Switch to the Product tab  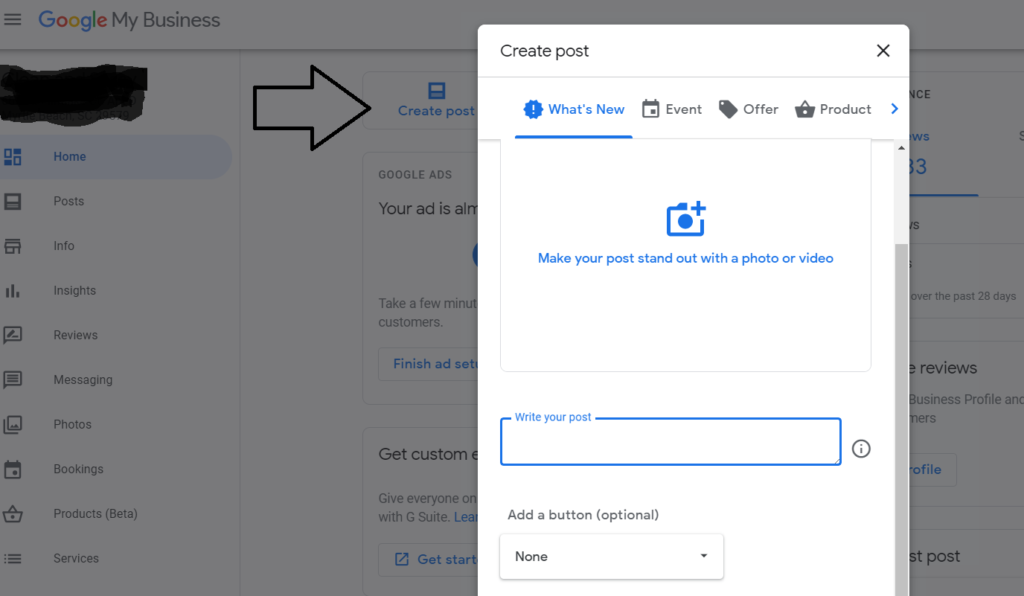pos(833,109)
